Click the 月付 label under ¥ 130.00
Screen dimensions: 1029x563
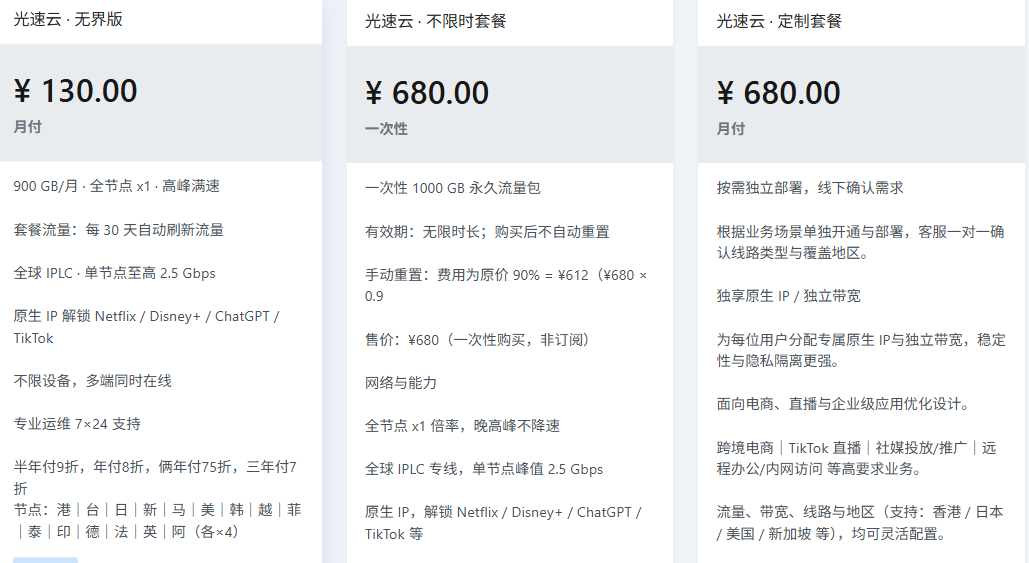28,127
